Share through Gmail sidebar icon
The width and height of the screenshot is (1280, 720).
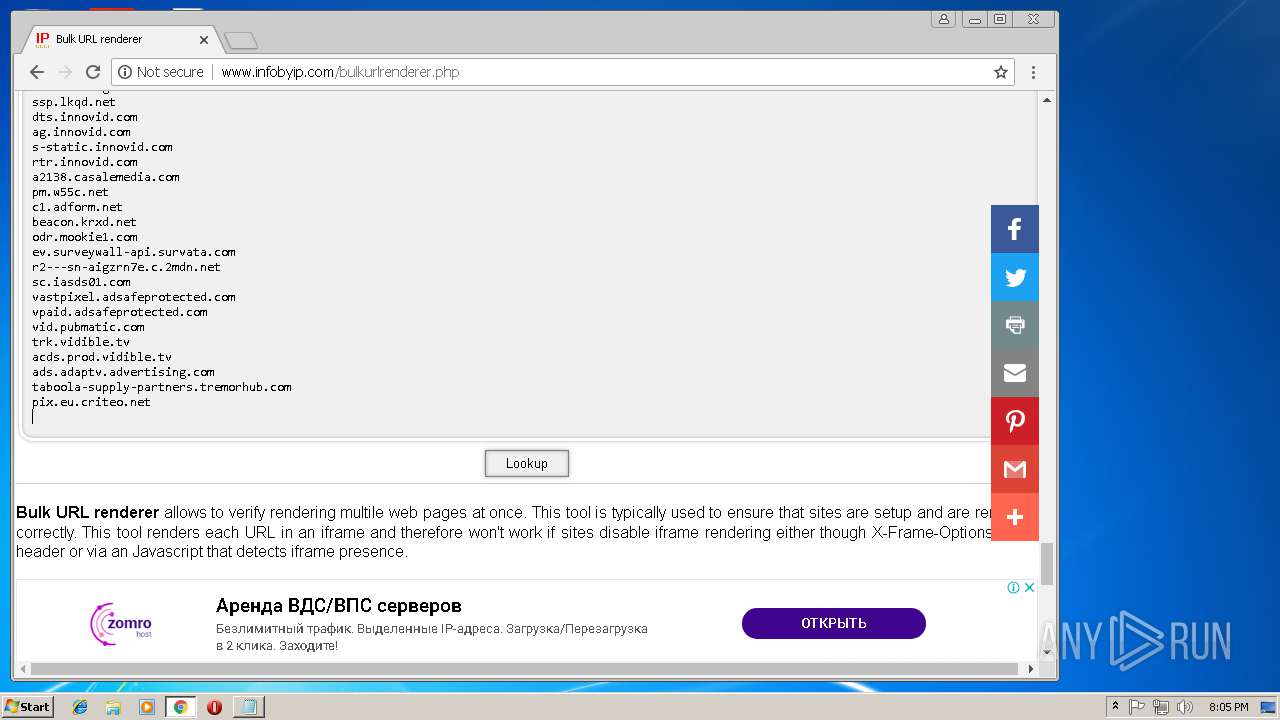pyautogui.click(x=1015, y=469)
